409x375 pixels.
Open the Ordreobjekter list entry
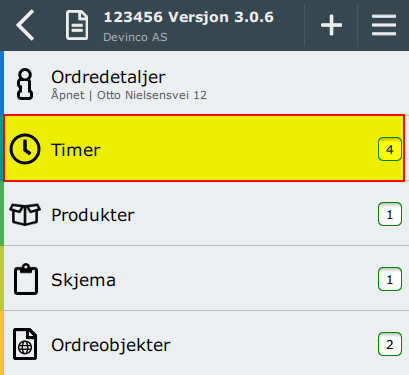[204, 343]
